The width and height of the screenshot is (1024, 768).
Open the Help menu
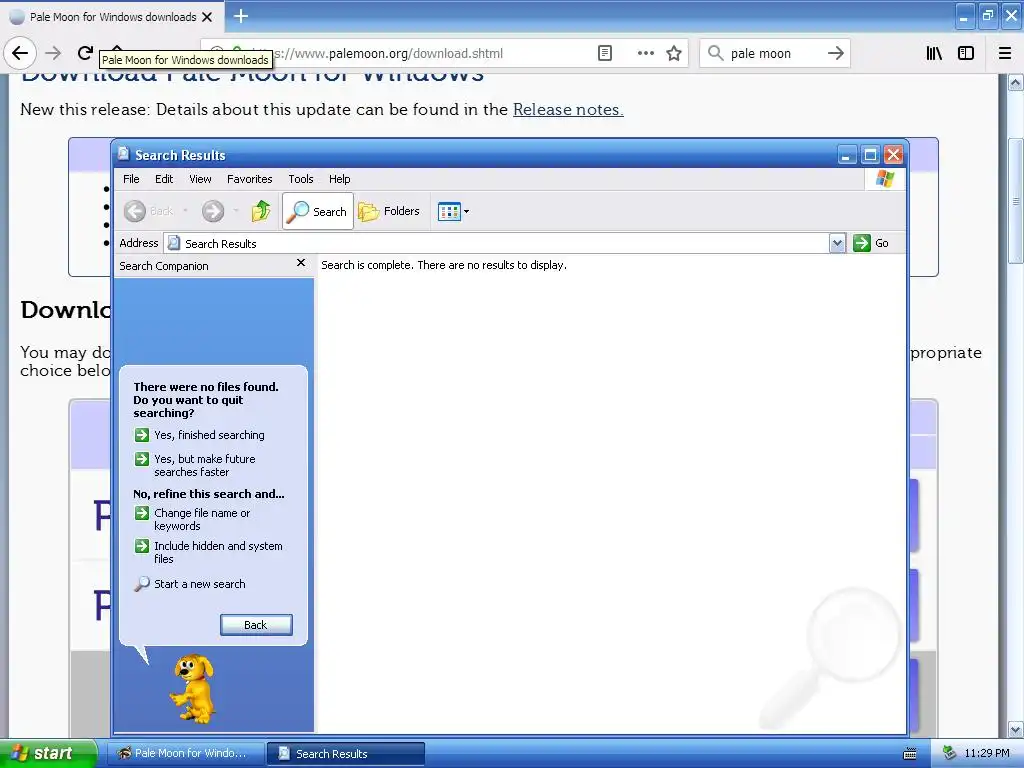(339, 179)
